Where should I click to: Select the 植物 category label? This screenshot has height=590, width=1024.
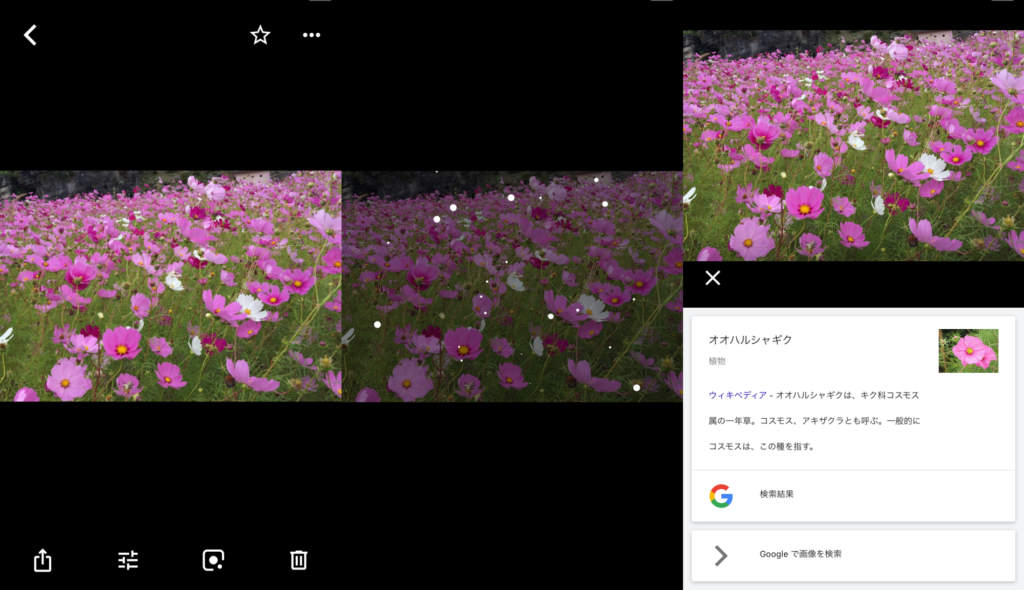(717, 361)
